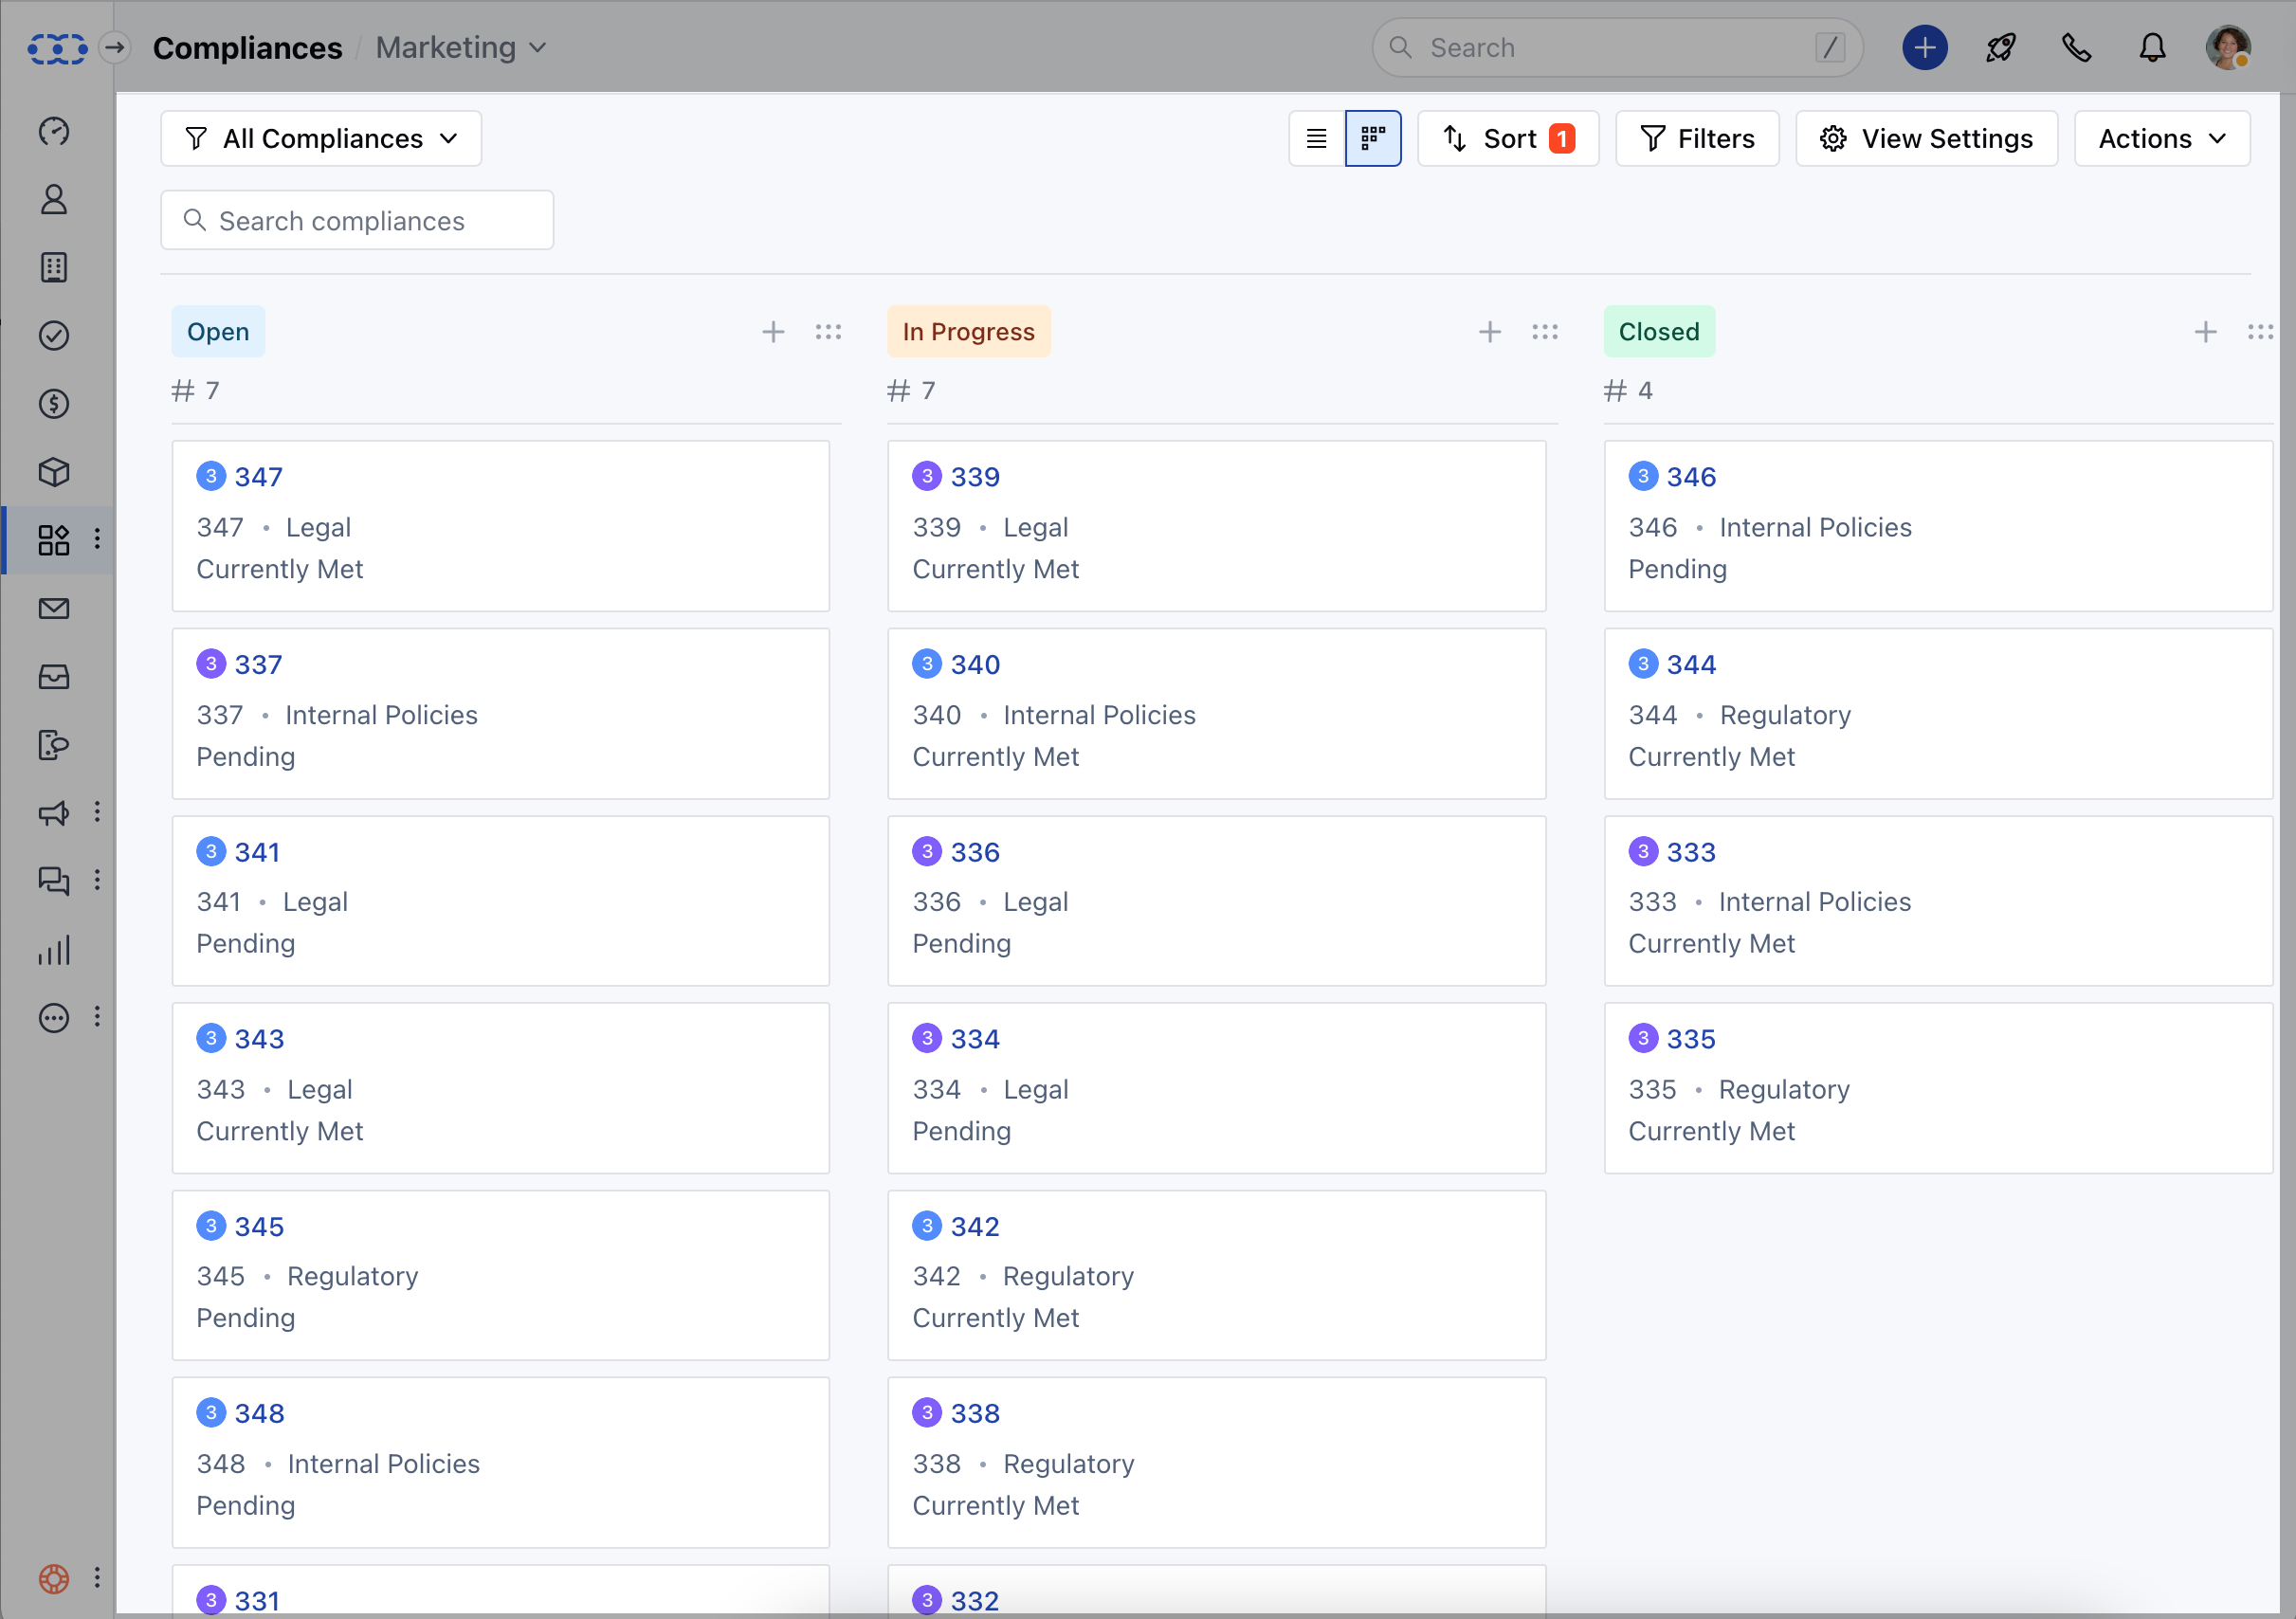Click the Closed status column label
This screenshot has width=2296, height=1619.
[x=1659, y=332]
